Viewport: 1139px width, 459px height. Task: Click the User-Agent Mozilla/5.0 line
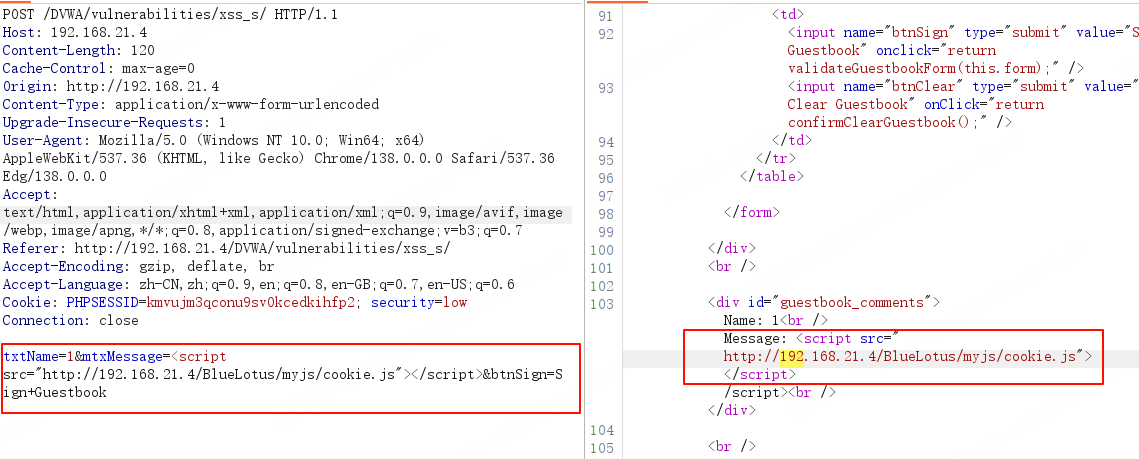point(214,140)
